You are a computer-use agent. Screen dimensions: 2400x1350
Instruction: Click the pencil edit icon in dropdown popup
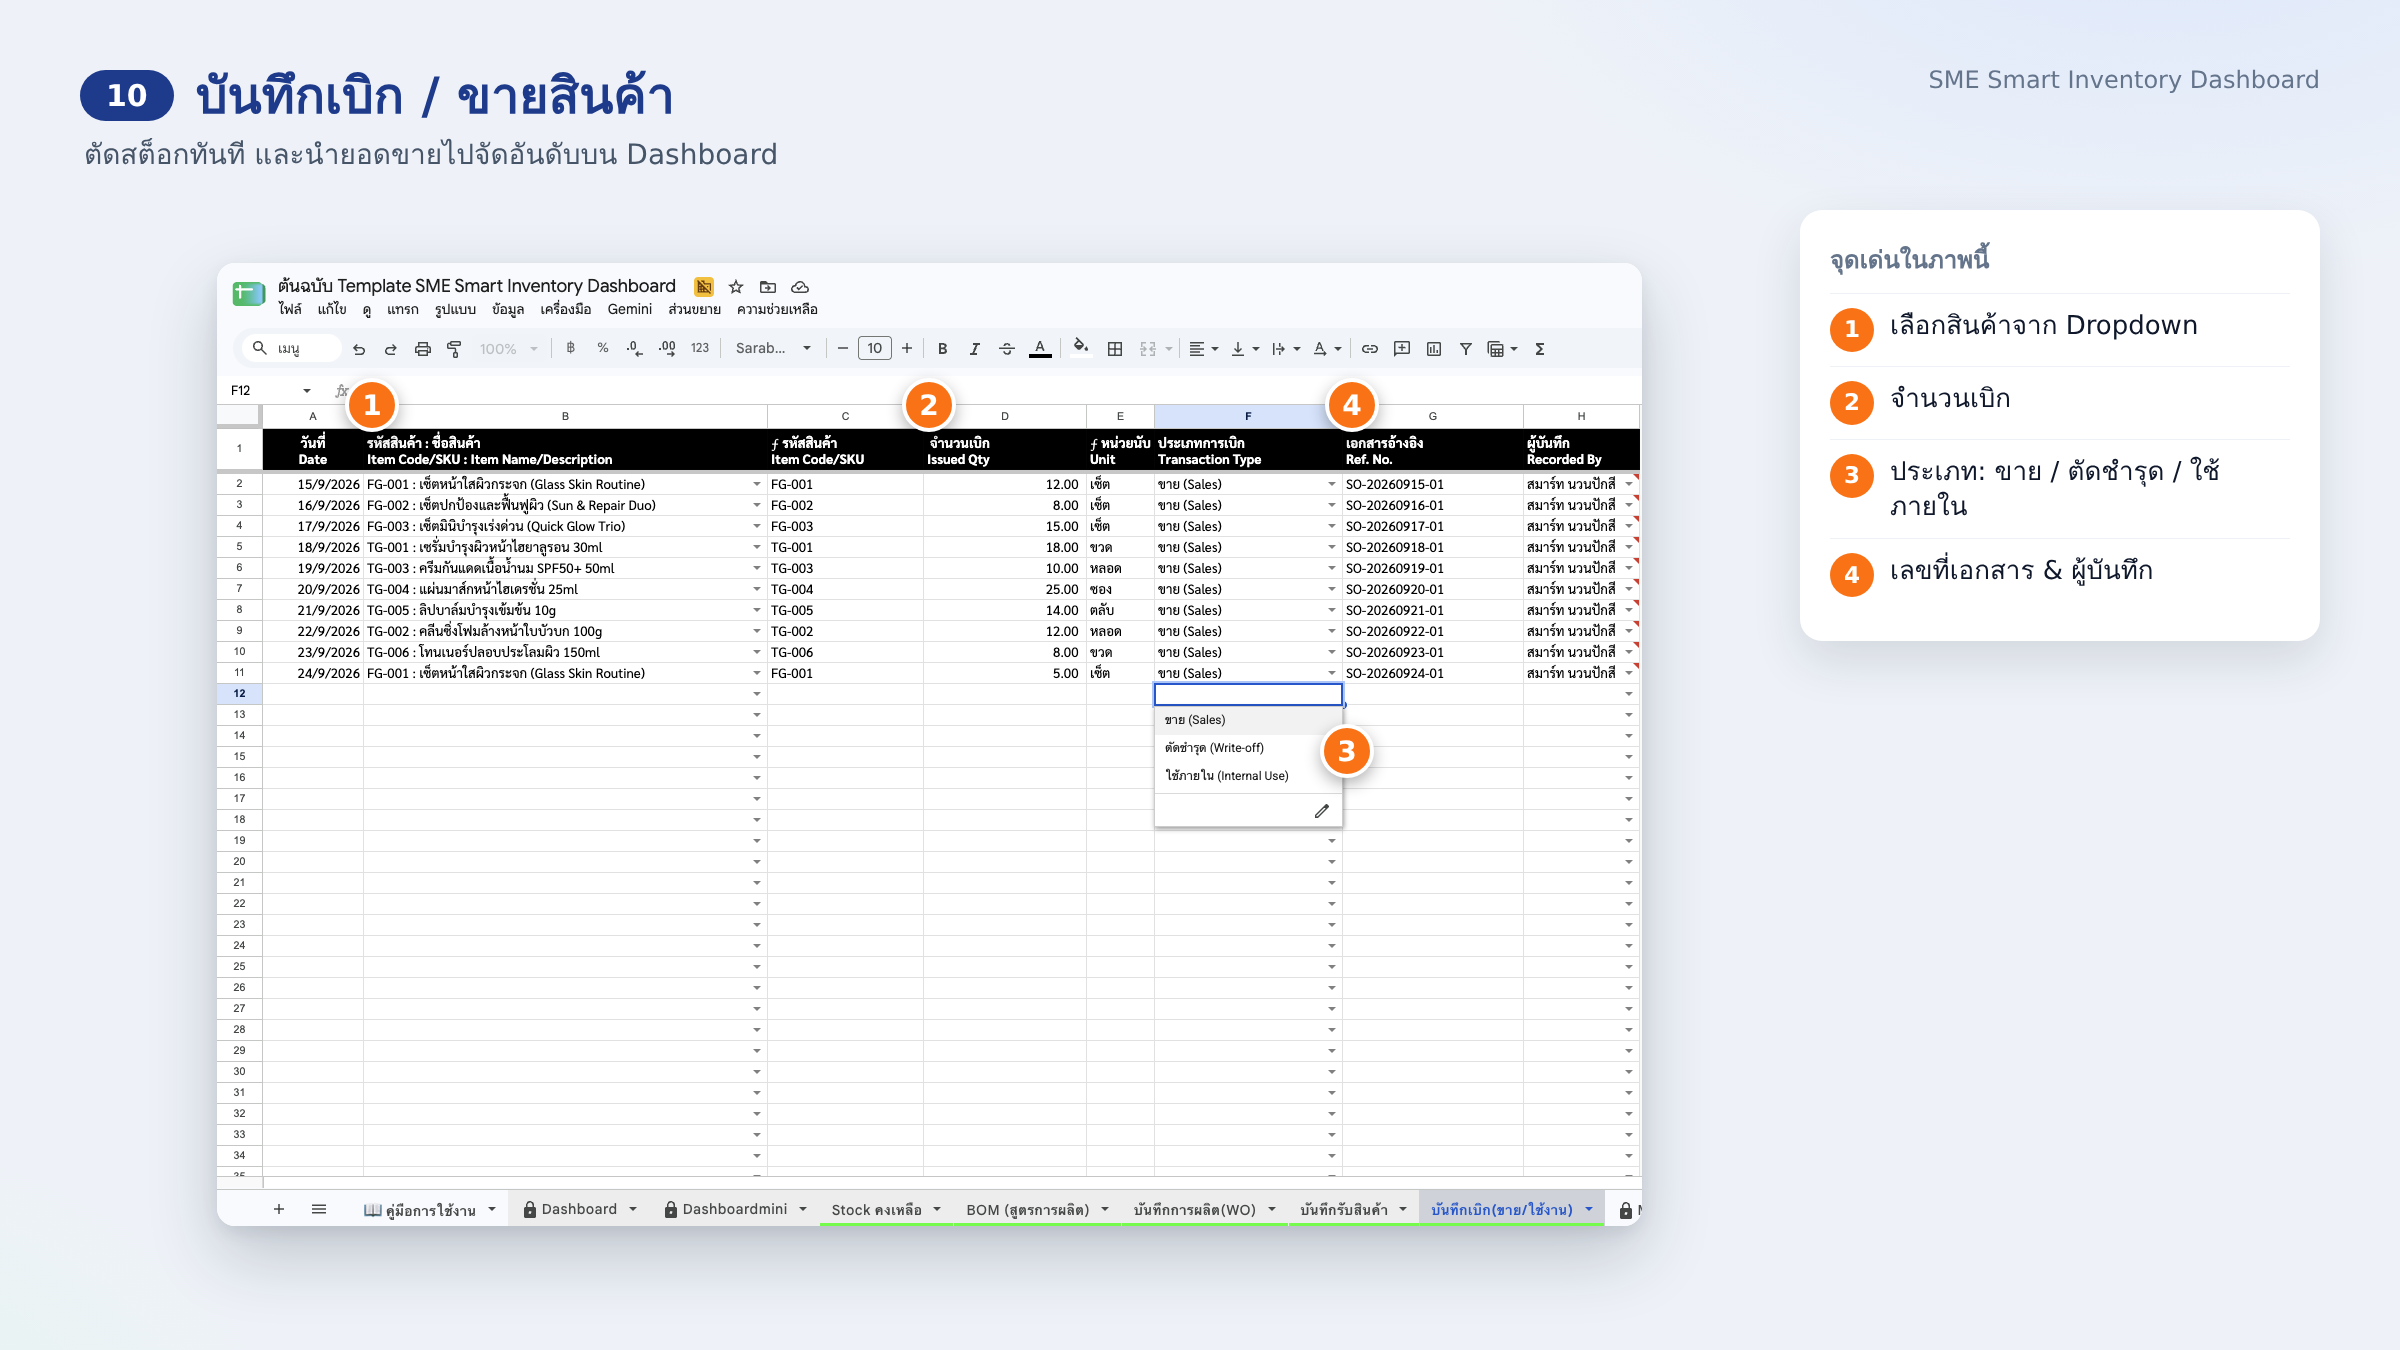[1322, 811]
